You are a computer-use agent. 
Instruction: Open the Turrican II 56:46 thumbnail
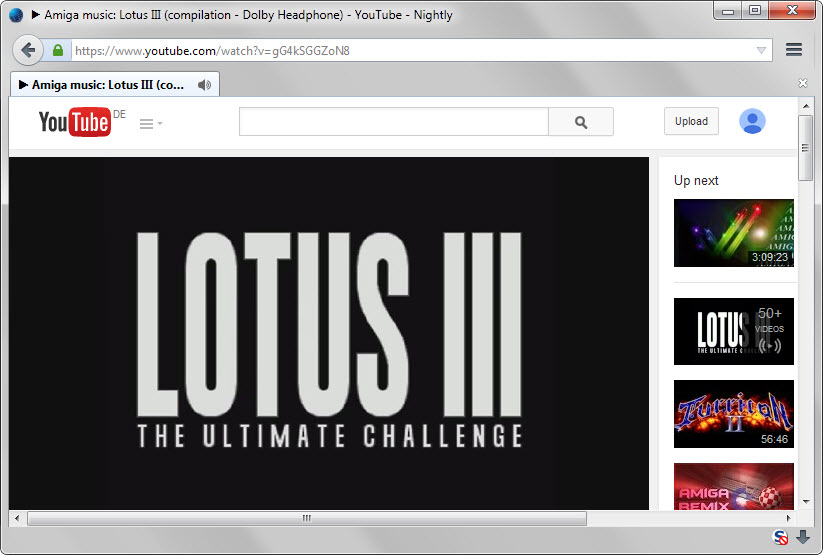pos(733,414)
